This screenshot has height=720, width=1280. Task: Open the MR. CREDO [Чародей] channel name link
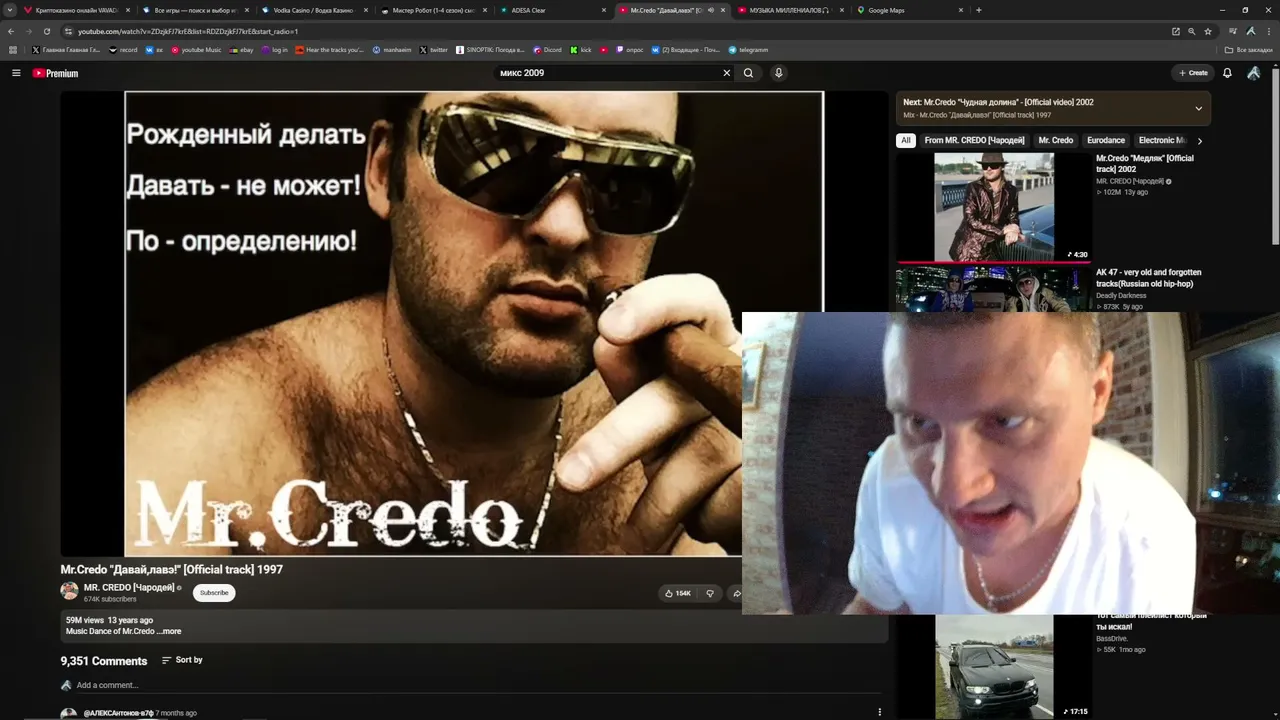129,588
